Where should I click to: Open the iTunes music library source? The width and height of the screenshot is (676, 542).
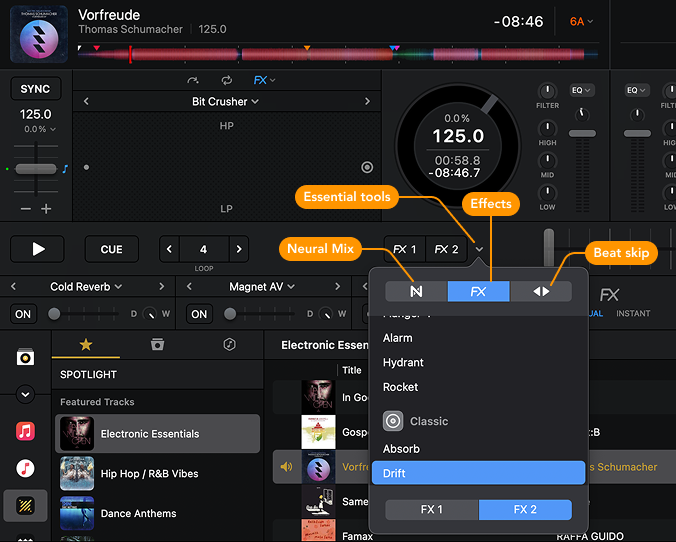coord(25,468)
